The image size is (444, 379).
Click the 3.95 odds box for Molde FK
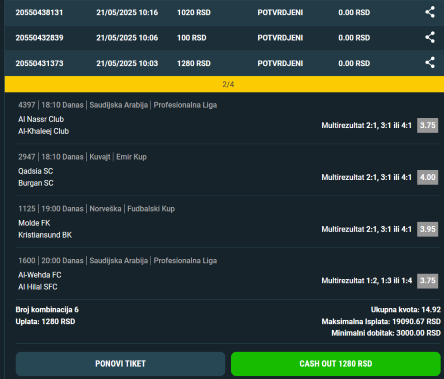(427, 229)
